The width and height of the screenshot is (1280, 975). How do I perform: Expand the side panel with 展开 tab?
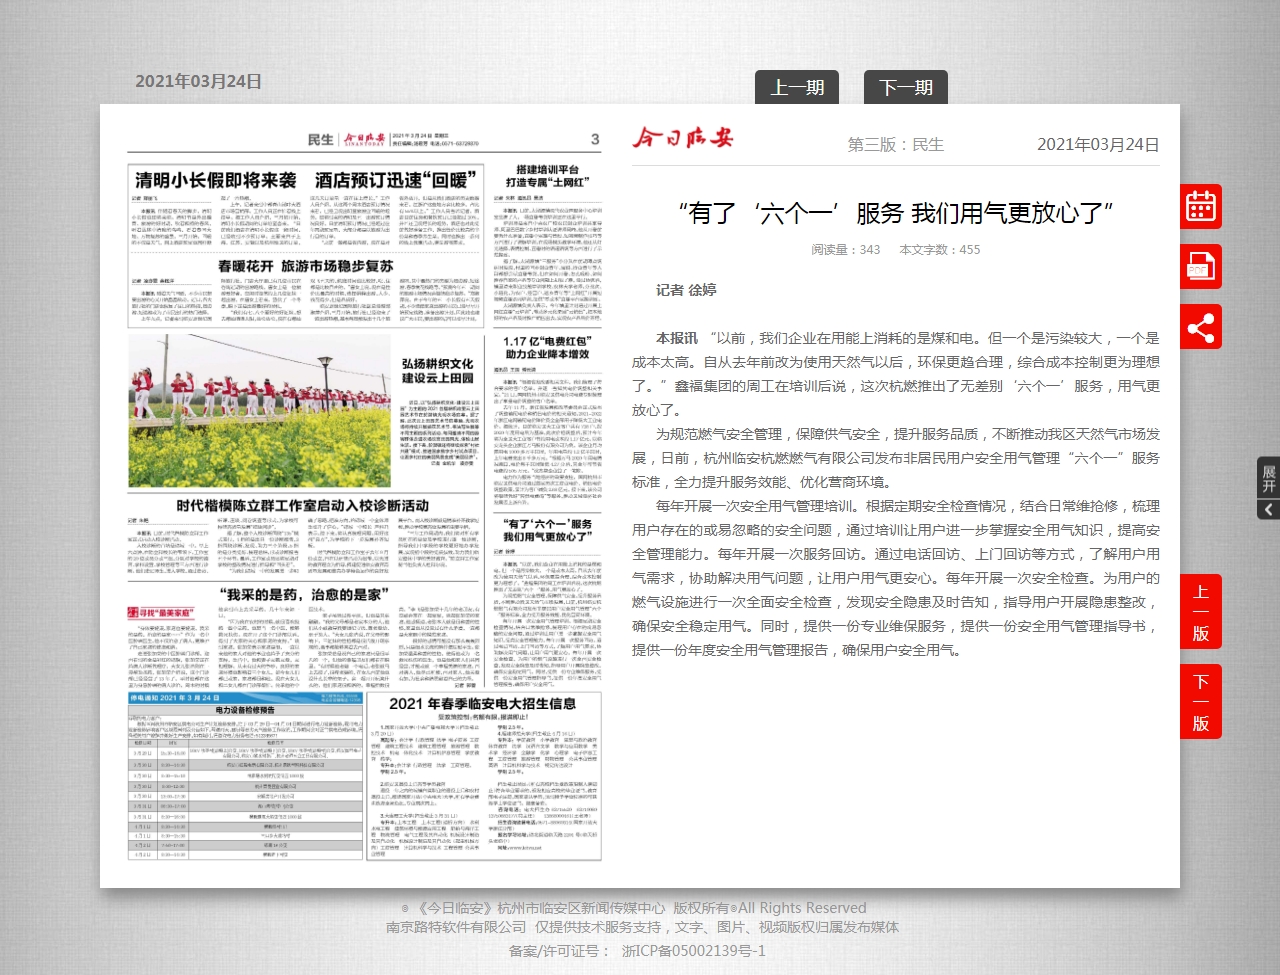point(1268,488)
